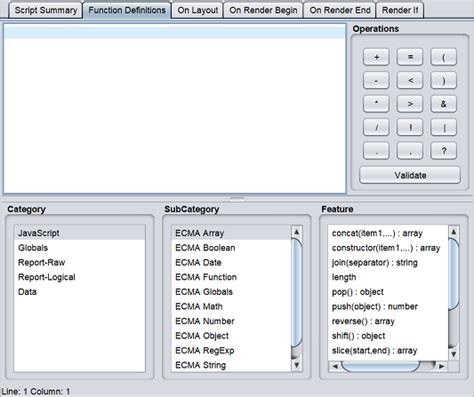
Task: Insert an opening parenthesis
Action: (x=444, y=57)
